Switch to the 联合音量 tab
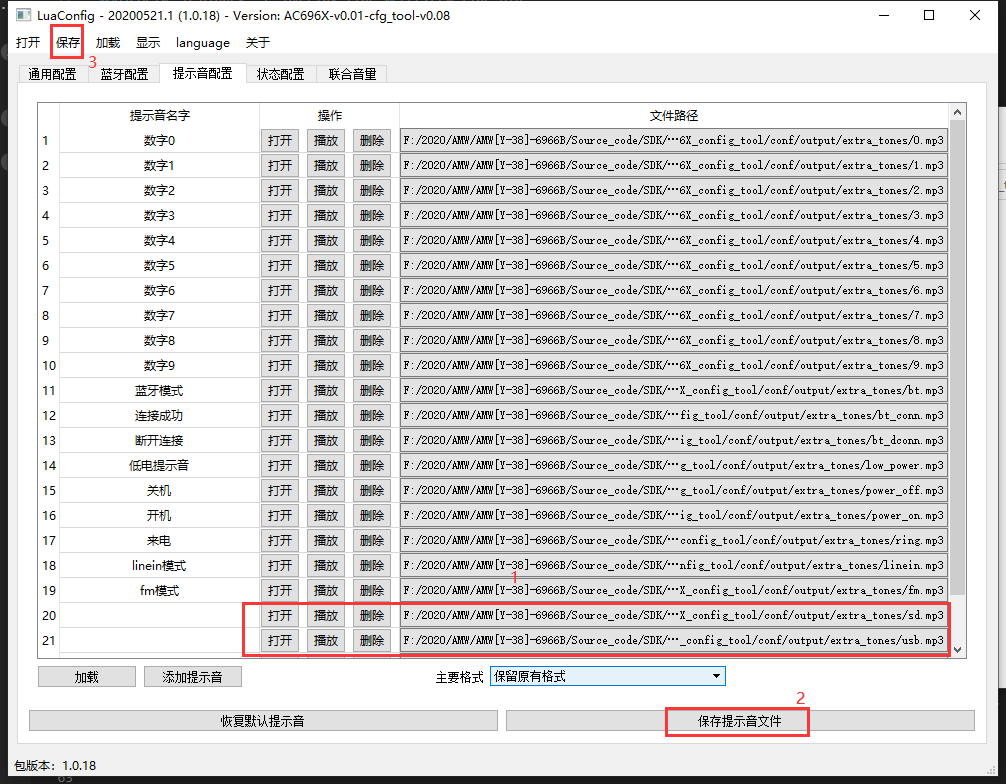1006x784 pixels. point(352,74)
